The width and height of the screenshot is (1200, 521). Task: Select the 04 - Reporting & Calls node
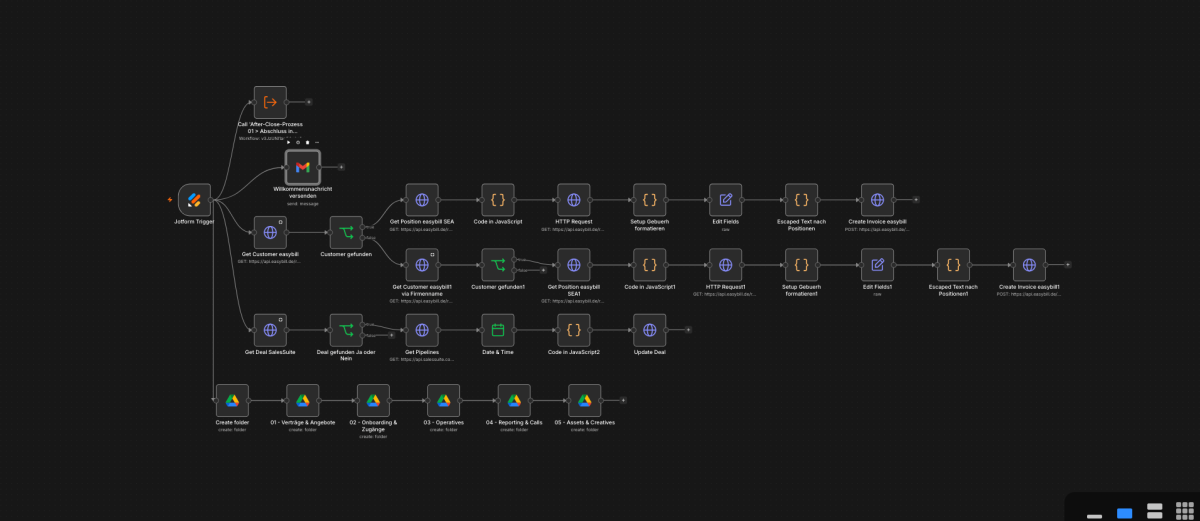tap(514, 400)
